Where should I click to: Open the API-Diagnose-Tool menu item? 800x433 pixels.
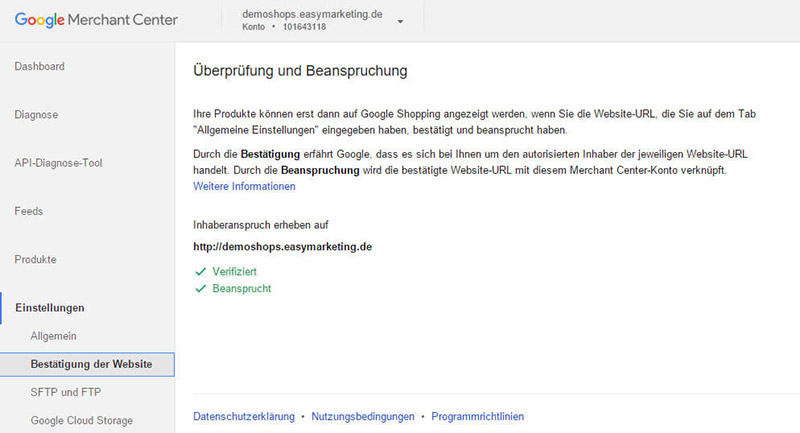click(x=58, y=163)
